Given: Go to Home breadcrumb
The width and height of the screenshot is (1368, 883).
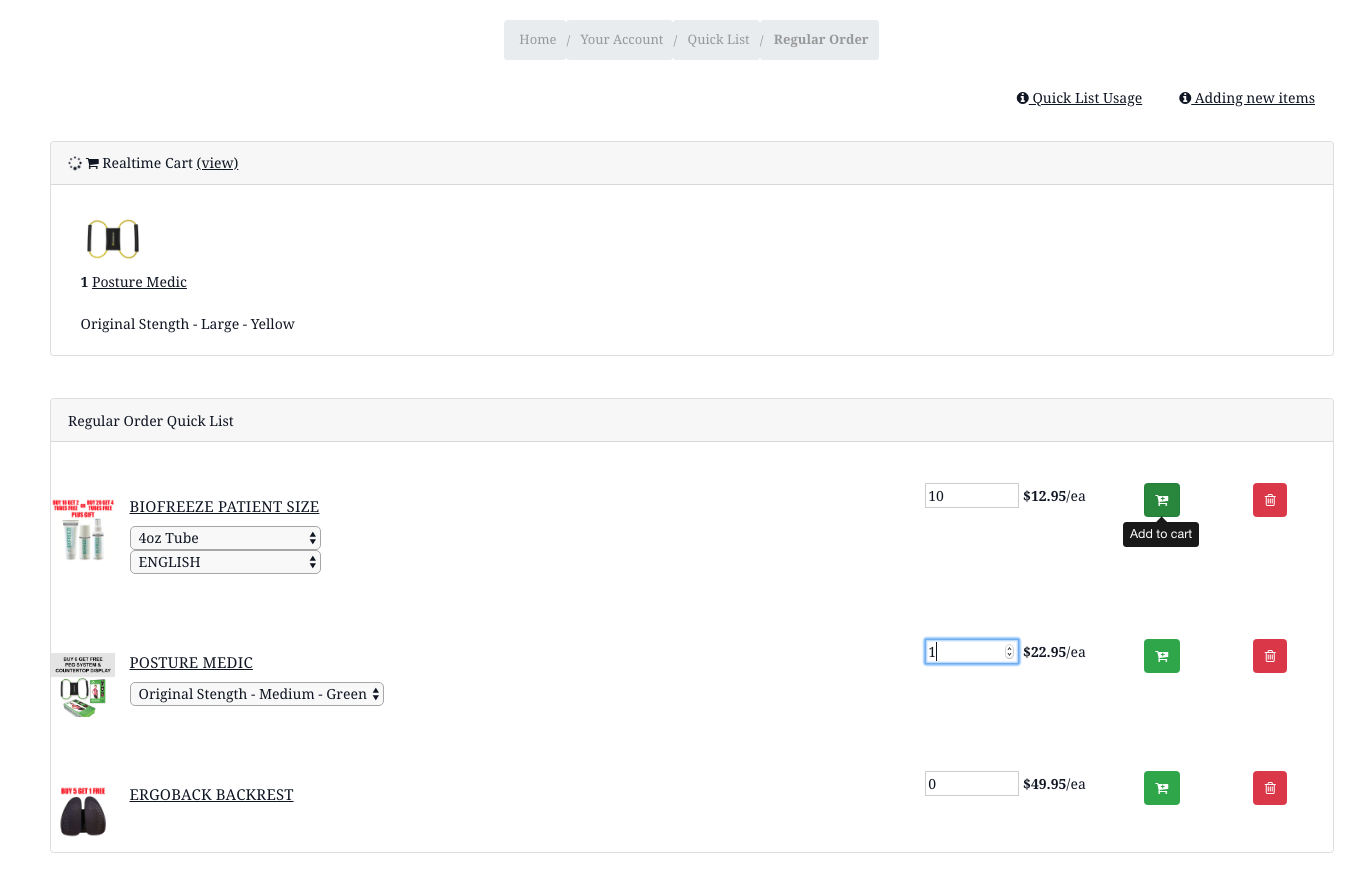Looking at the screenshot, I should point(537,40).
